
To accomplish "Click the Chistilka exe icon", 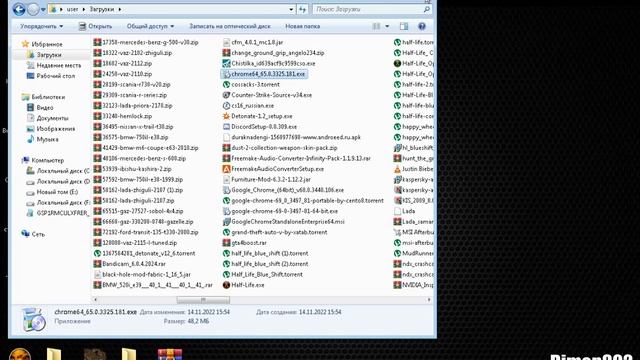I will [x=227, y=63].
